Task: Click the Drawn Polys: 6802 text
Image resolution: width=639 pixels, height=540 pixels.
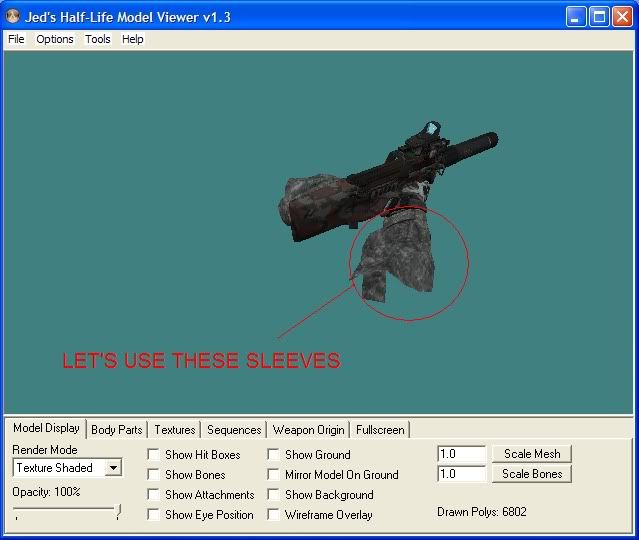Action: (x=482, y=512)
